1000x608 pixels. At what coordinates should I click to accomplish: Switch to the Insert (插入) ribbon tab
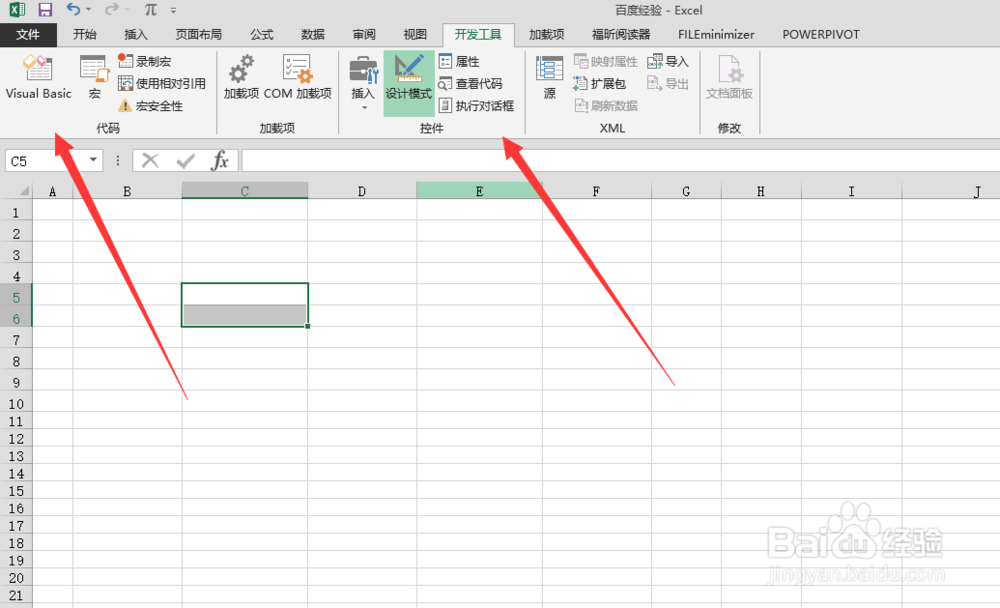pyautogui.click(x=135, y=34)
